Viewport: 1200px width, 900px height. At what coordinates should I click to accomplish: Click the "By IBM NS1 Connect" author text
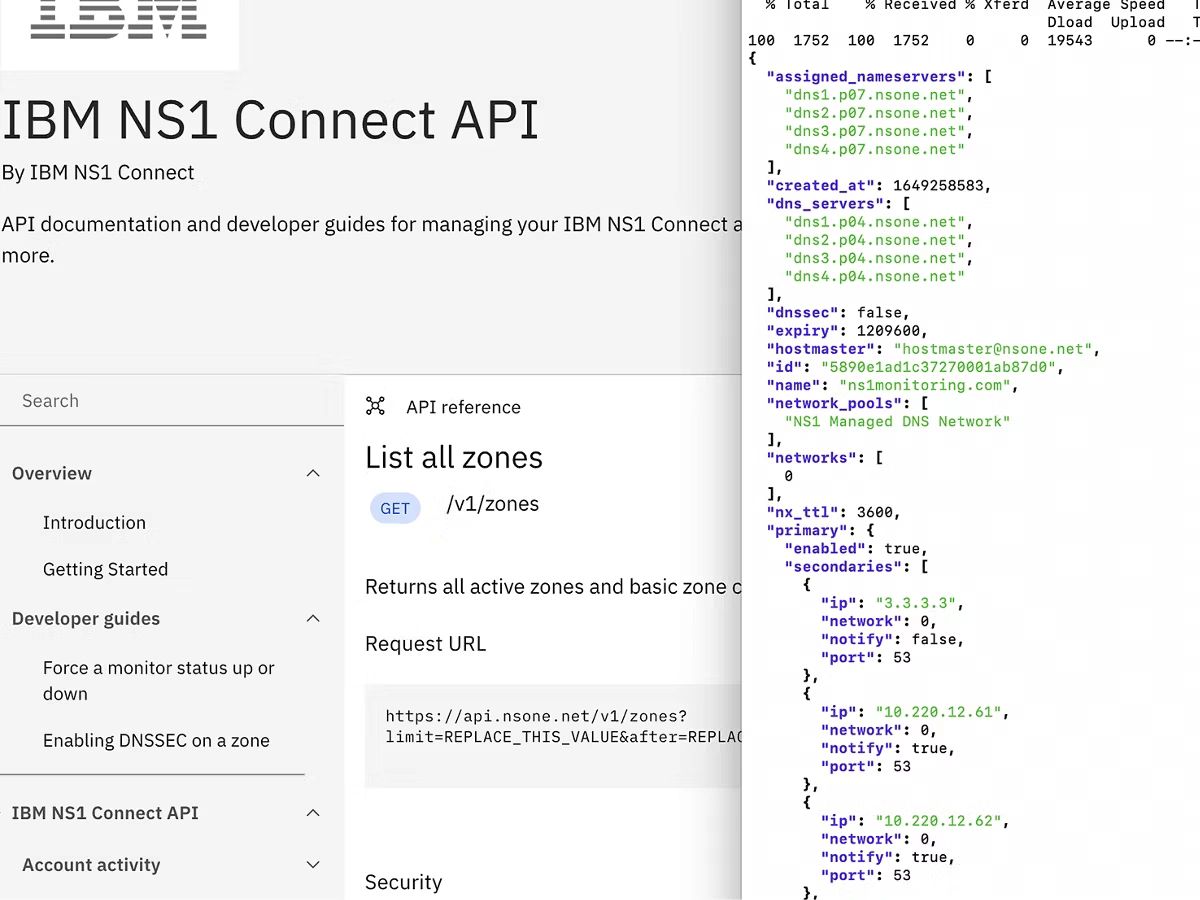[97, 172]
